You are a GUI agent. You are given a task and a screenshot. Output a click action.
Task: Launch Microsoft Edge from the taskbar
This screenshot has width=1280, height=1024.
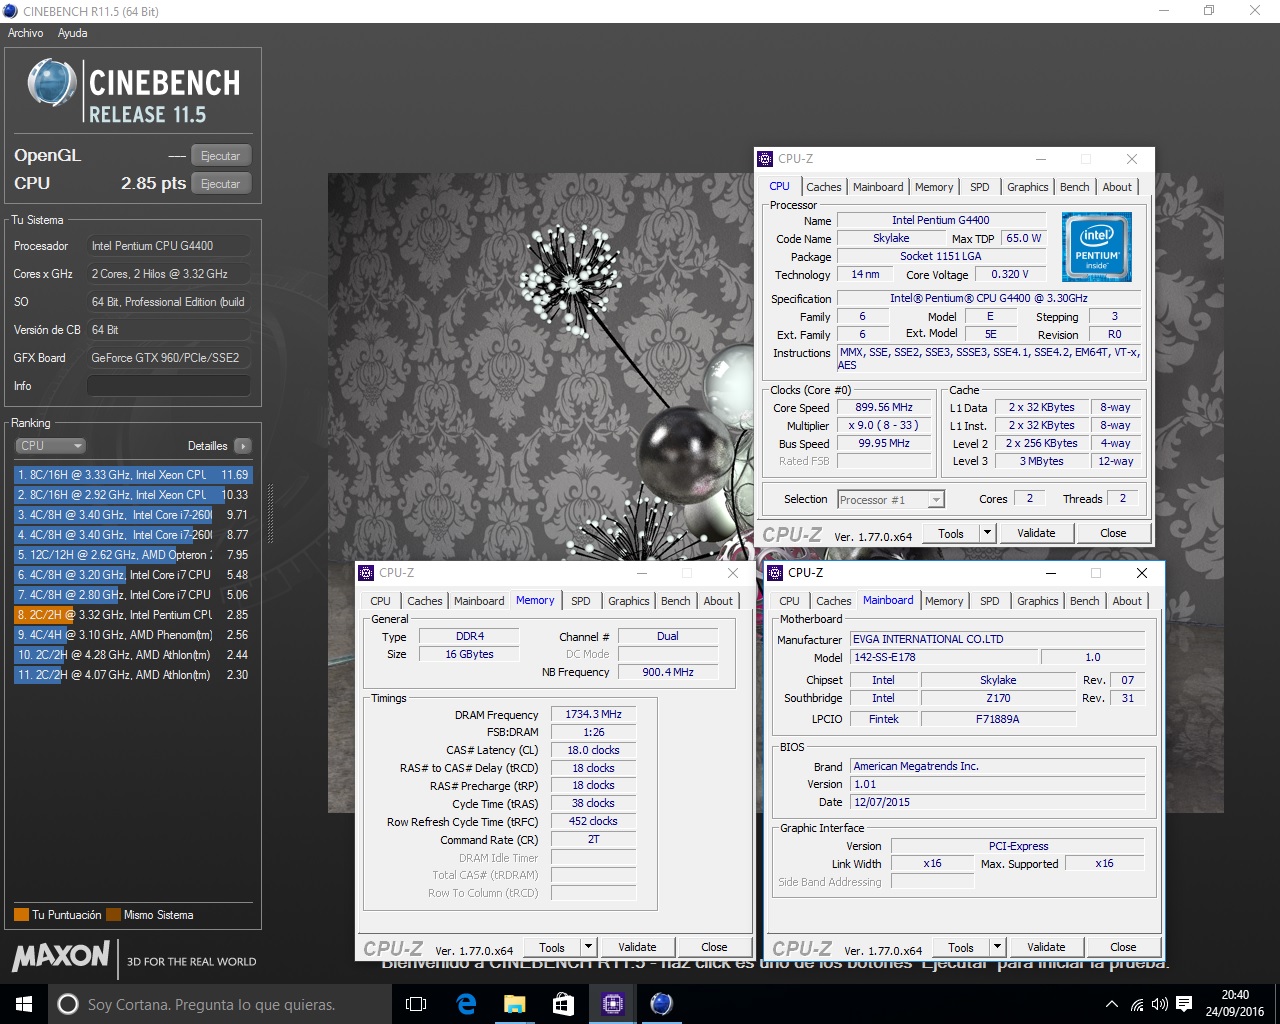click(x=466, y=1004)
